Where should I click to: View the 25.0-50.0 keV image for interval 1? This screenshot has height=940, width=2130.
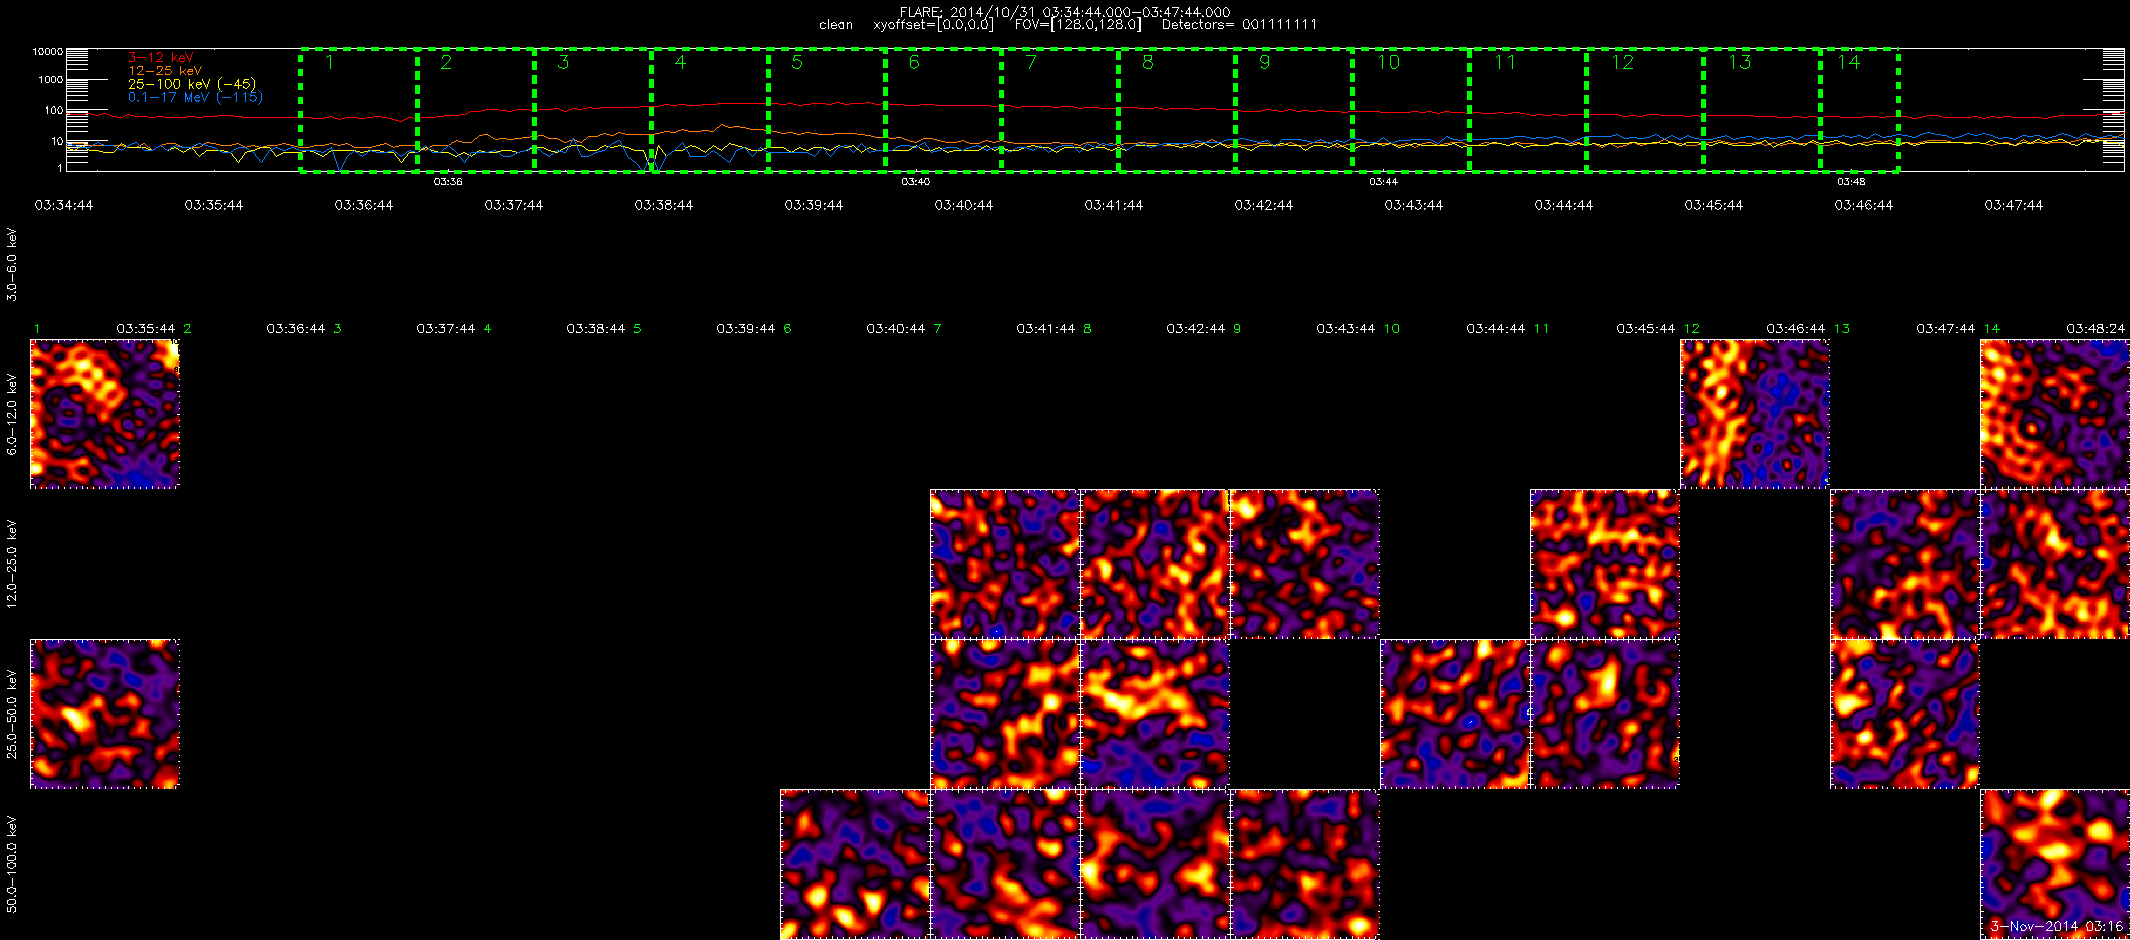coord(105,714)
